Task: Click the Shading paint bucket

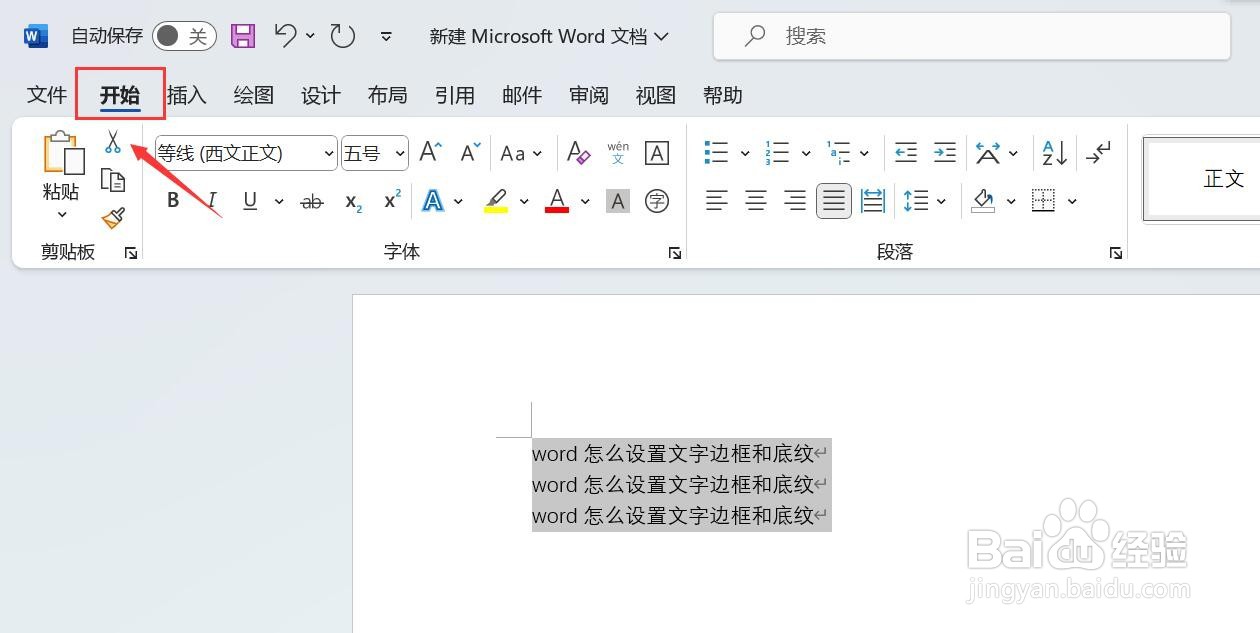Action: [x=984, y=201]
